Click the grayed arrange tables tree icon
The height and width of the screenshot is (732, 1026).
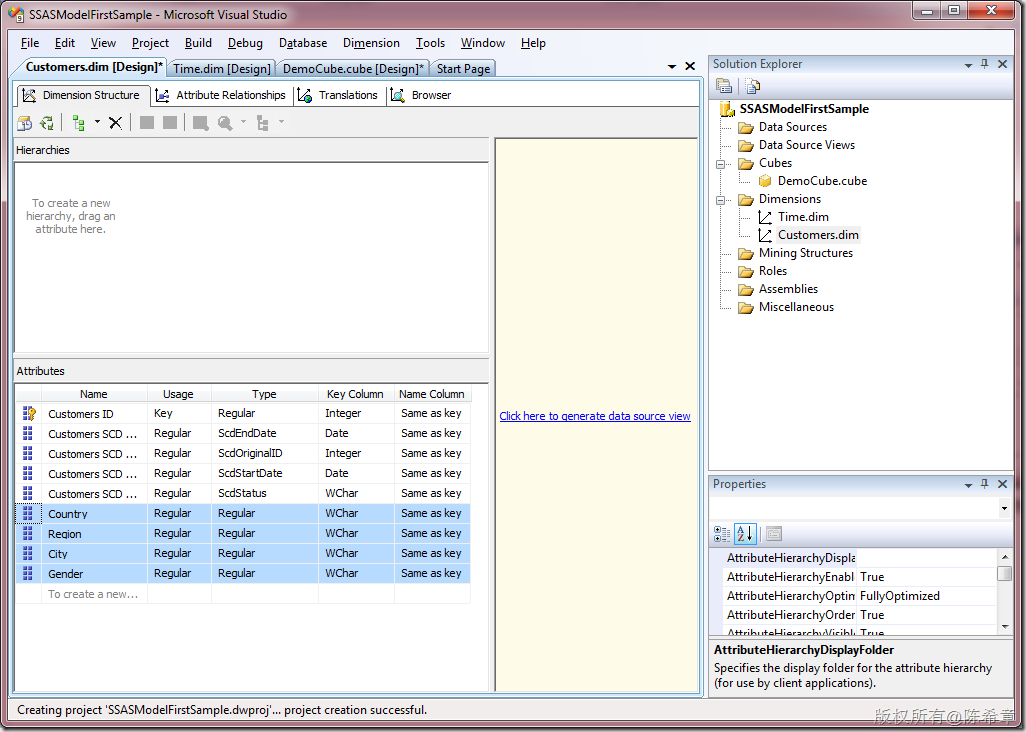[263, 123]
